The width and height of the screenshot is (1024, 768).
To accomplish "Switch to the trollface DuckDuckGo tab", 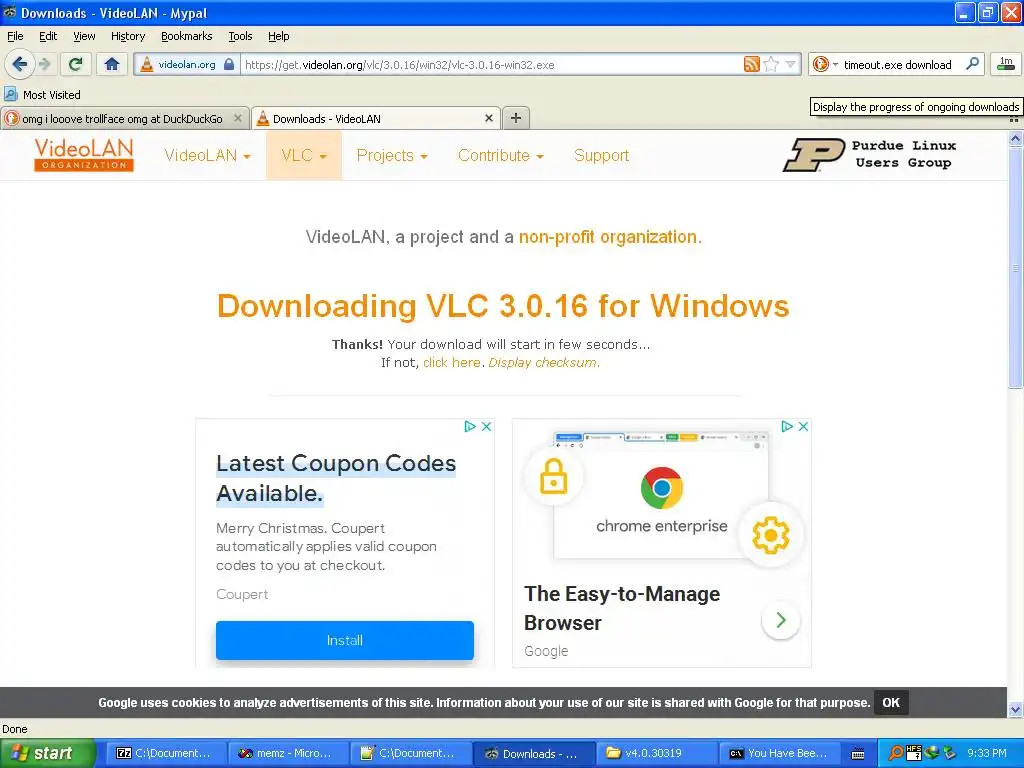I will [124, 118].
